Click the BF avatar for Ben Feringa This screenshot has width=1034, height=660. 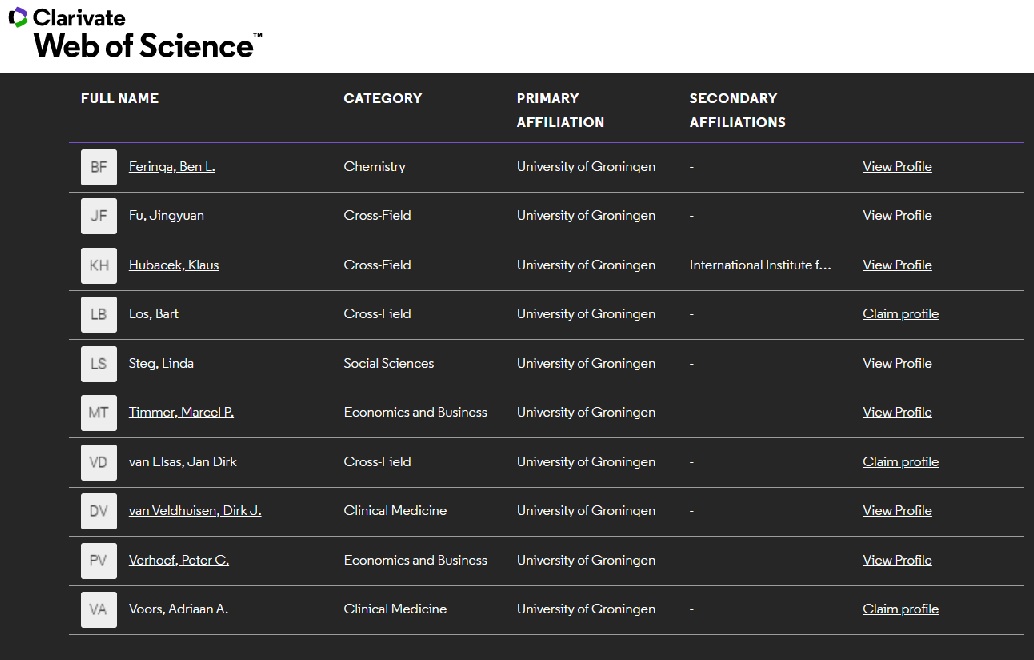coord(99,167)
